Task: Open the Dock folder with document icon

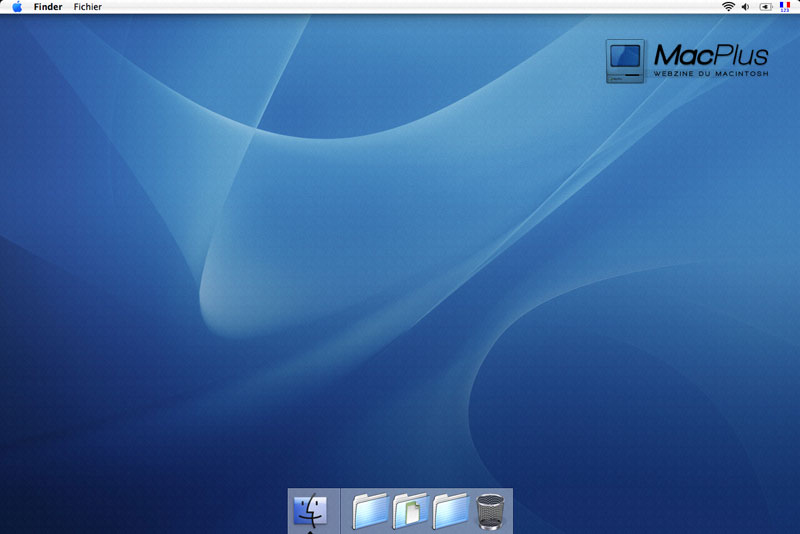Action: 410,511
